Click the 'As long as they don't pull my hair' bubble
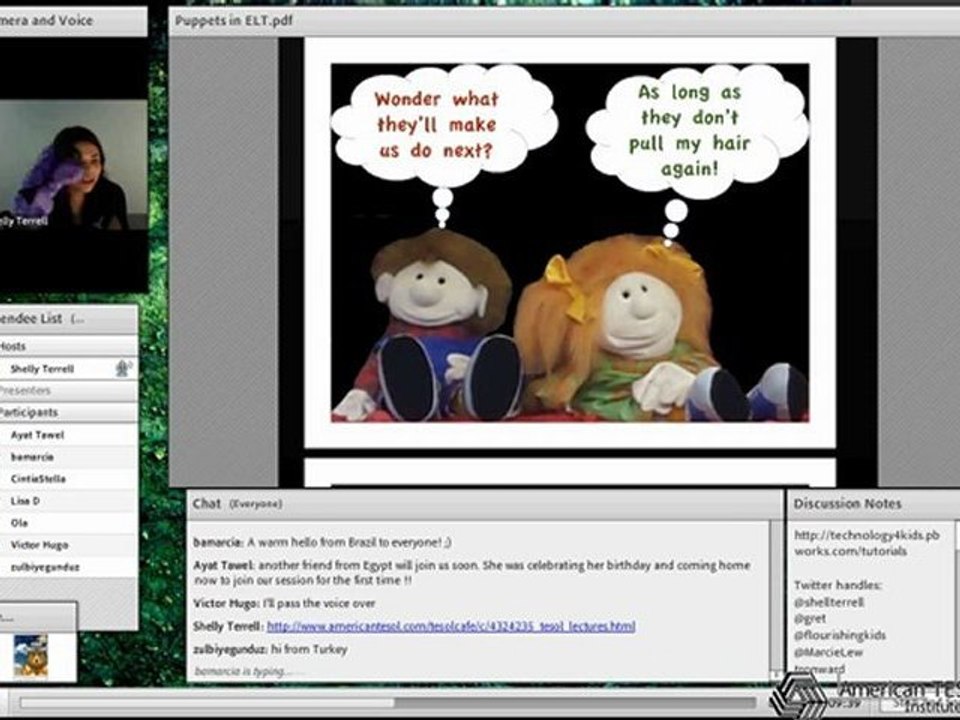Image resolution: width=960 pixels, height=720 pixels. tap(696, 130)
